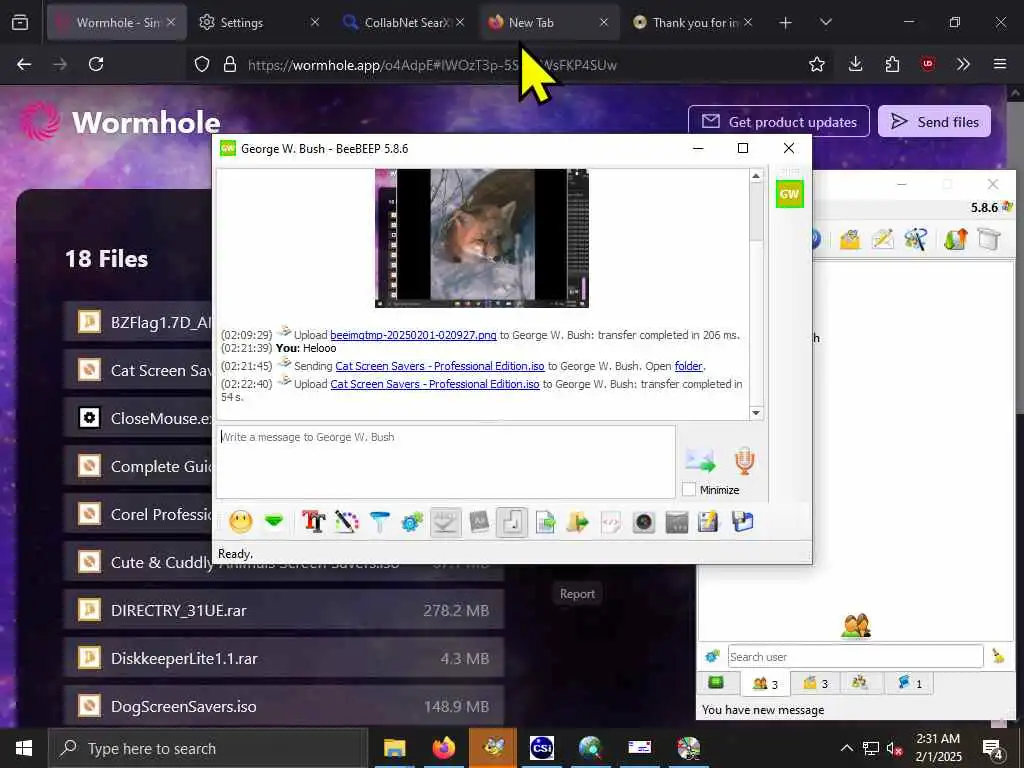Screen dimensions: 1024x768
Task: Click the code snippet icon in chat toolbar
Action: [x=611, y=522]
